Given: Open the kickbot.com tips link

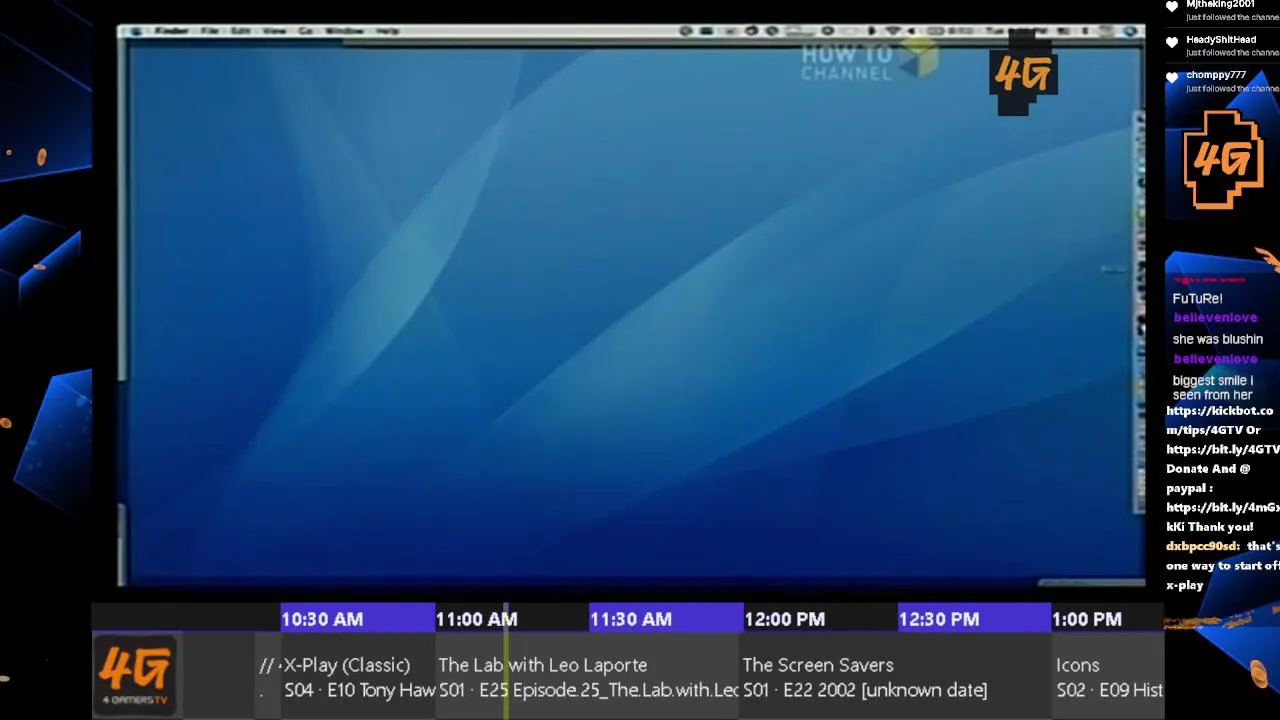Looking at the screenshot, I should [x=1220, y=420].
